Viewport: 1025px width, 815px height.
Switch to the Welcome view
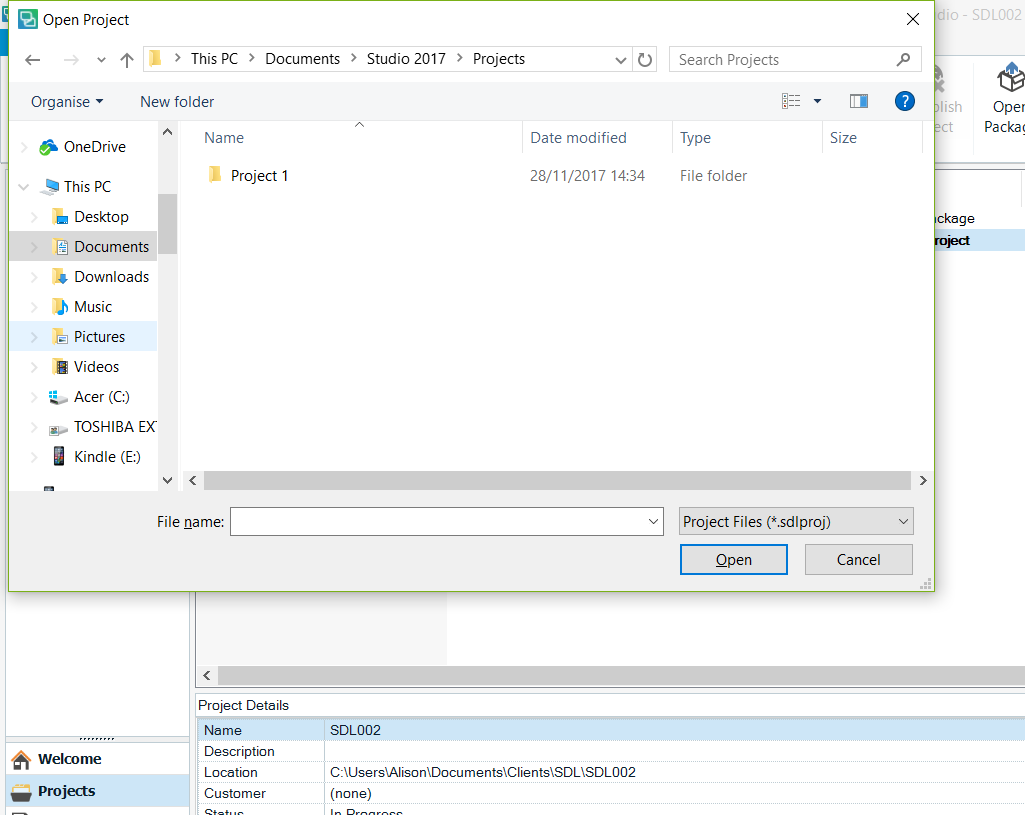pos(69,759)
